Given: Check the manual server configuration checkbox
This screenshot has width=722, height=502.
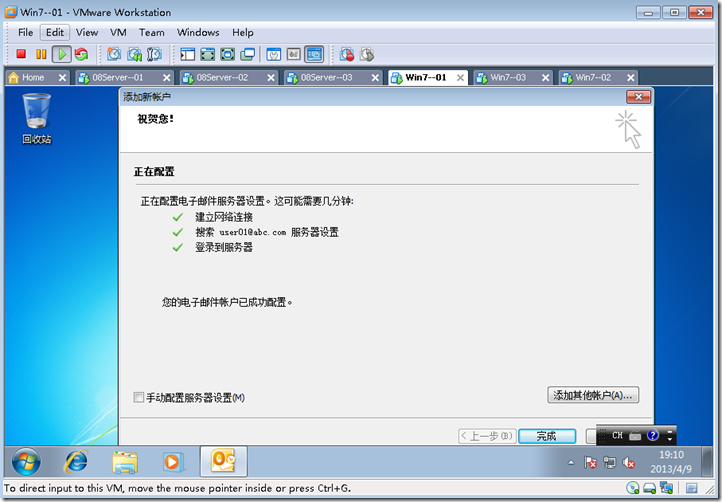Looking at the screenshot, I should point(139,397).
